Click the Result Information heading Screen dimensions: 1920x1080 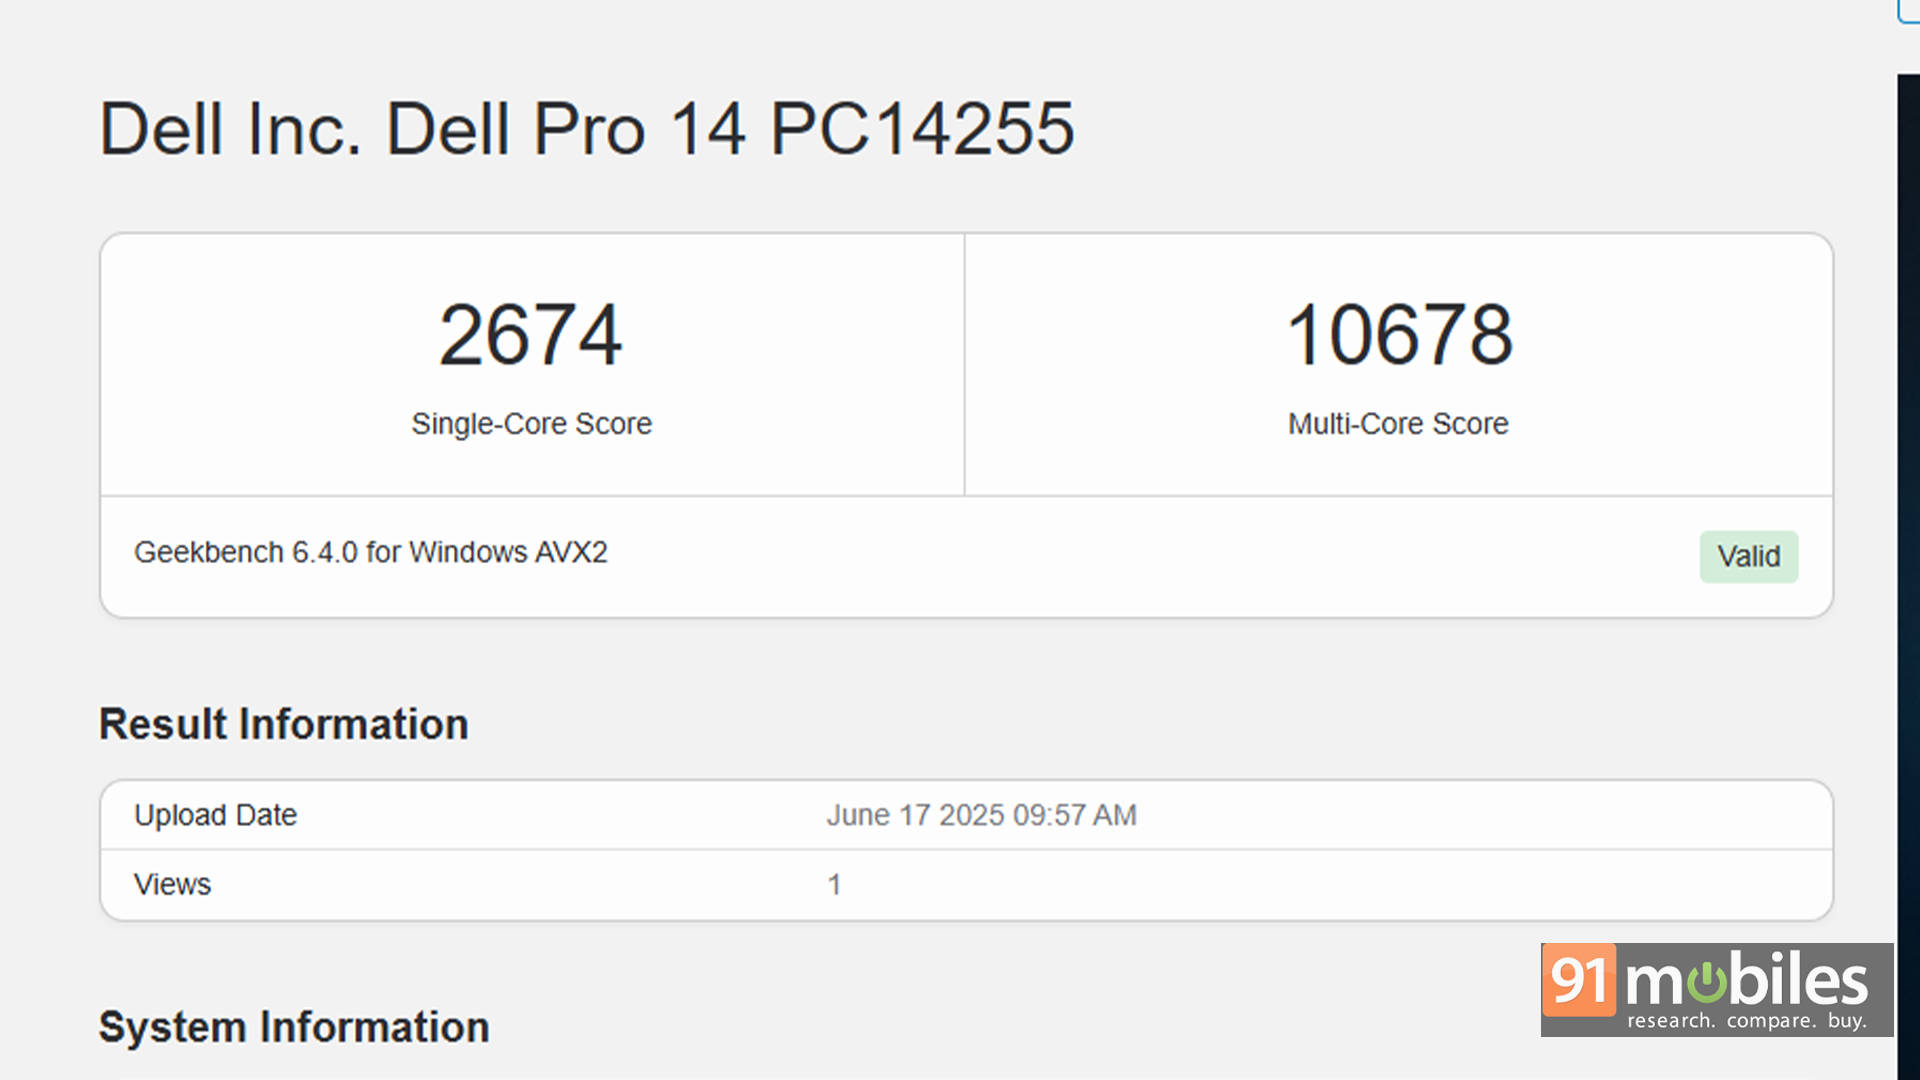click(284, 724)
